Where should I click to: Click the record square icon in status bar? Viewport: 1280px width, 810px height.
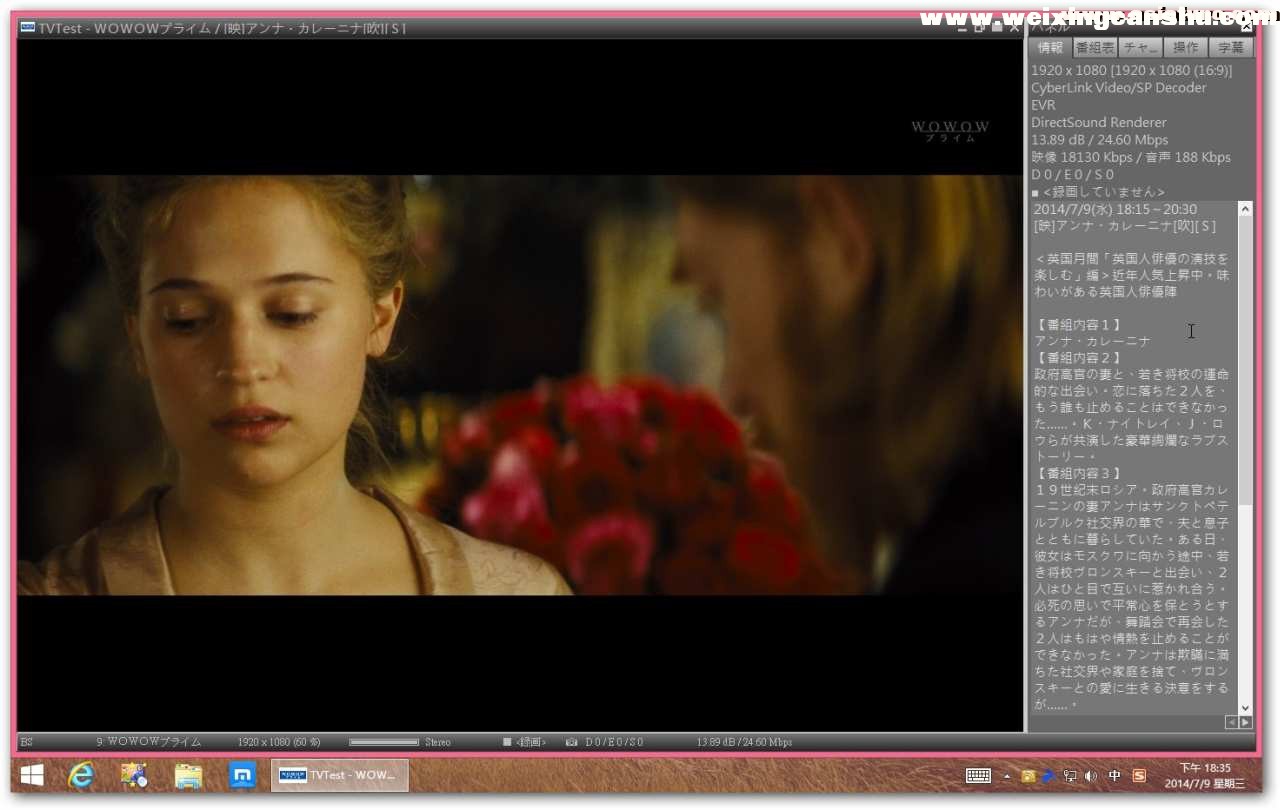tap(507, 742)
